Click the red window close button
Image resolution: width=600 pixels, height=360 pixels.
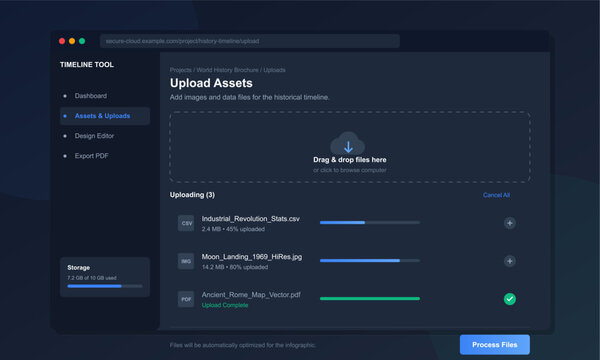click(x=62, y=41)
